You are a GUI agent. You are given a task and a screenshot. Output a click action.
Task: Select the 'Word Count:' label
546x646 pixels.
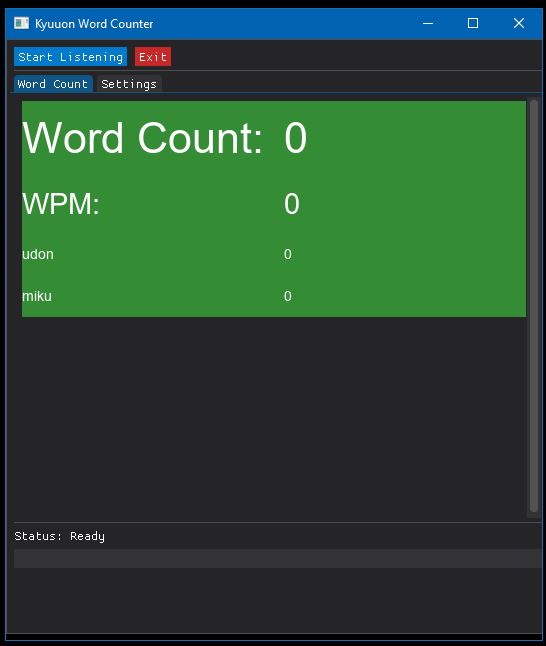[143, 138]
